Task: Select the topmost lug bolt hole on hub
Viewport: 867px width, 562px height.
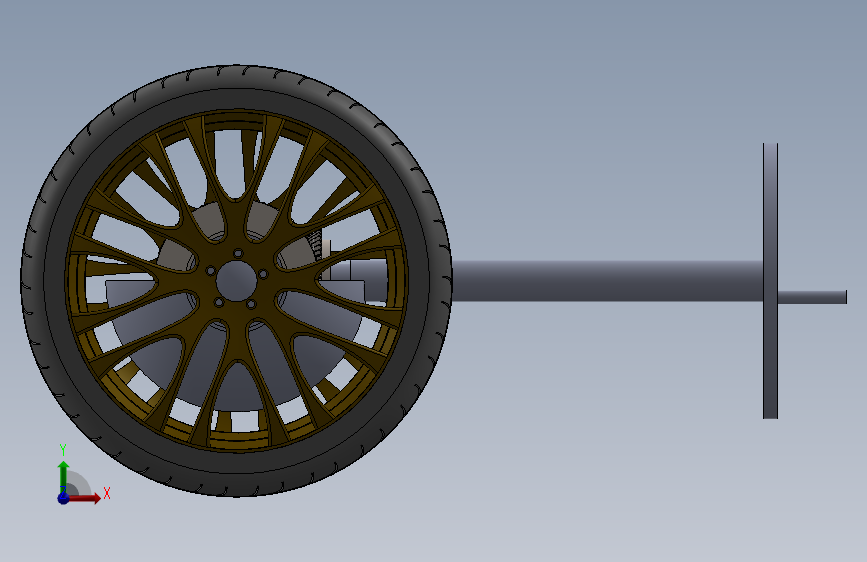Action: pyautogui.click(x=238, y=253)
